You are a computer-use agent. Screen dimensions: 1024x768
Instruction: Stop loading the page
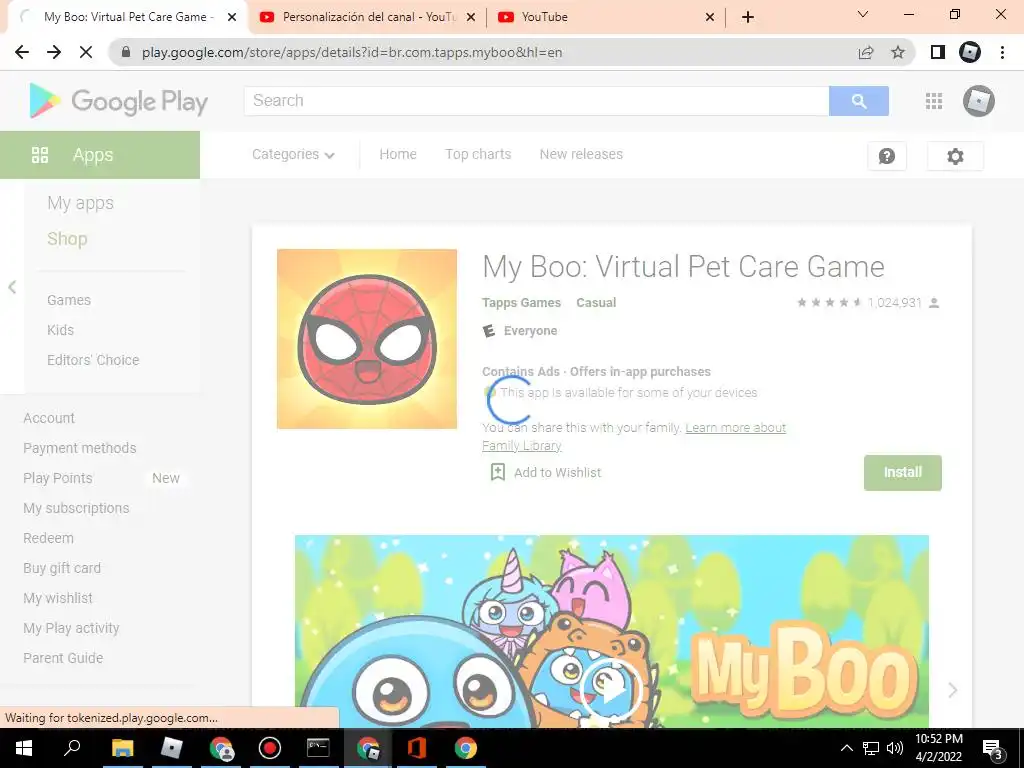click(x=86, y=52)
